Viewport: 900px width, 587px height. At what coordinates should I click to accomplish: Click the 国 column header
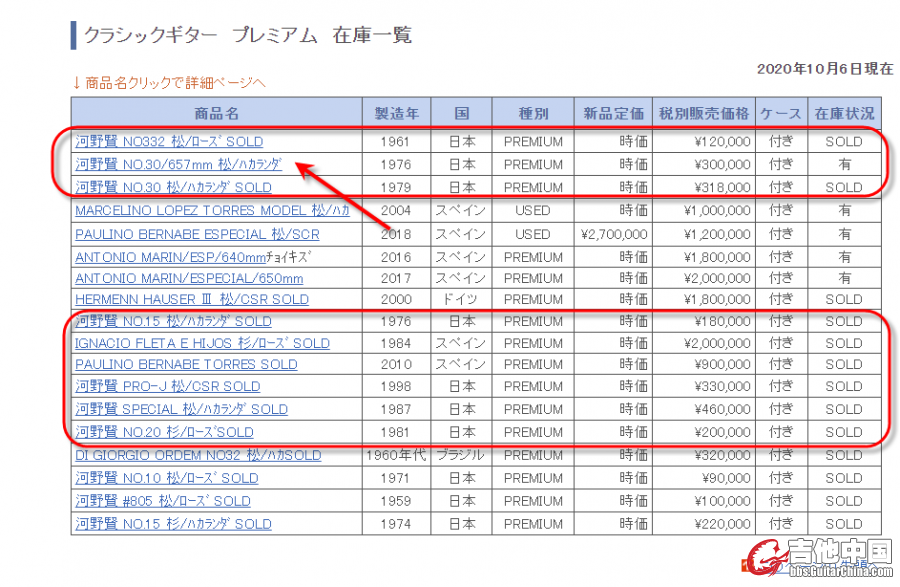461,113
